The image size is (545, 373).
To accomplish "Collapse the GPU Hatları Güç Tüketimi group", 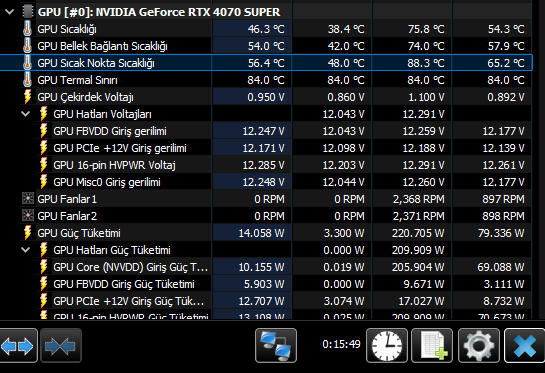I will click(25, 250).
